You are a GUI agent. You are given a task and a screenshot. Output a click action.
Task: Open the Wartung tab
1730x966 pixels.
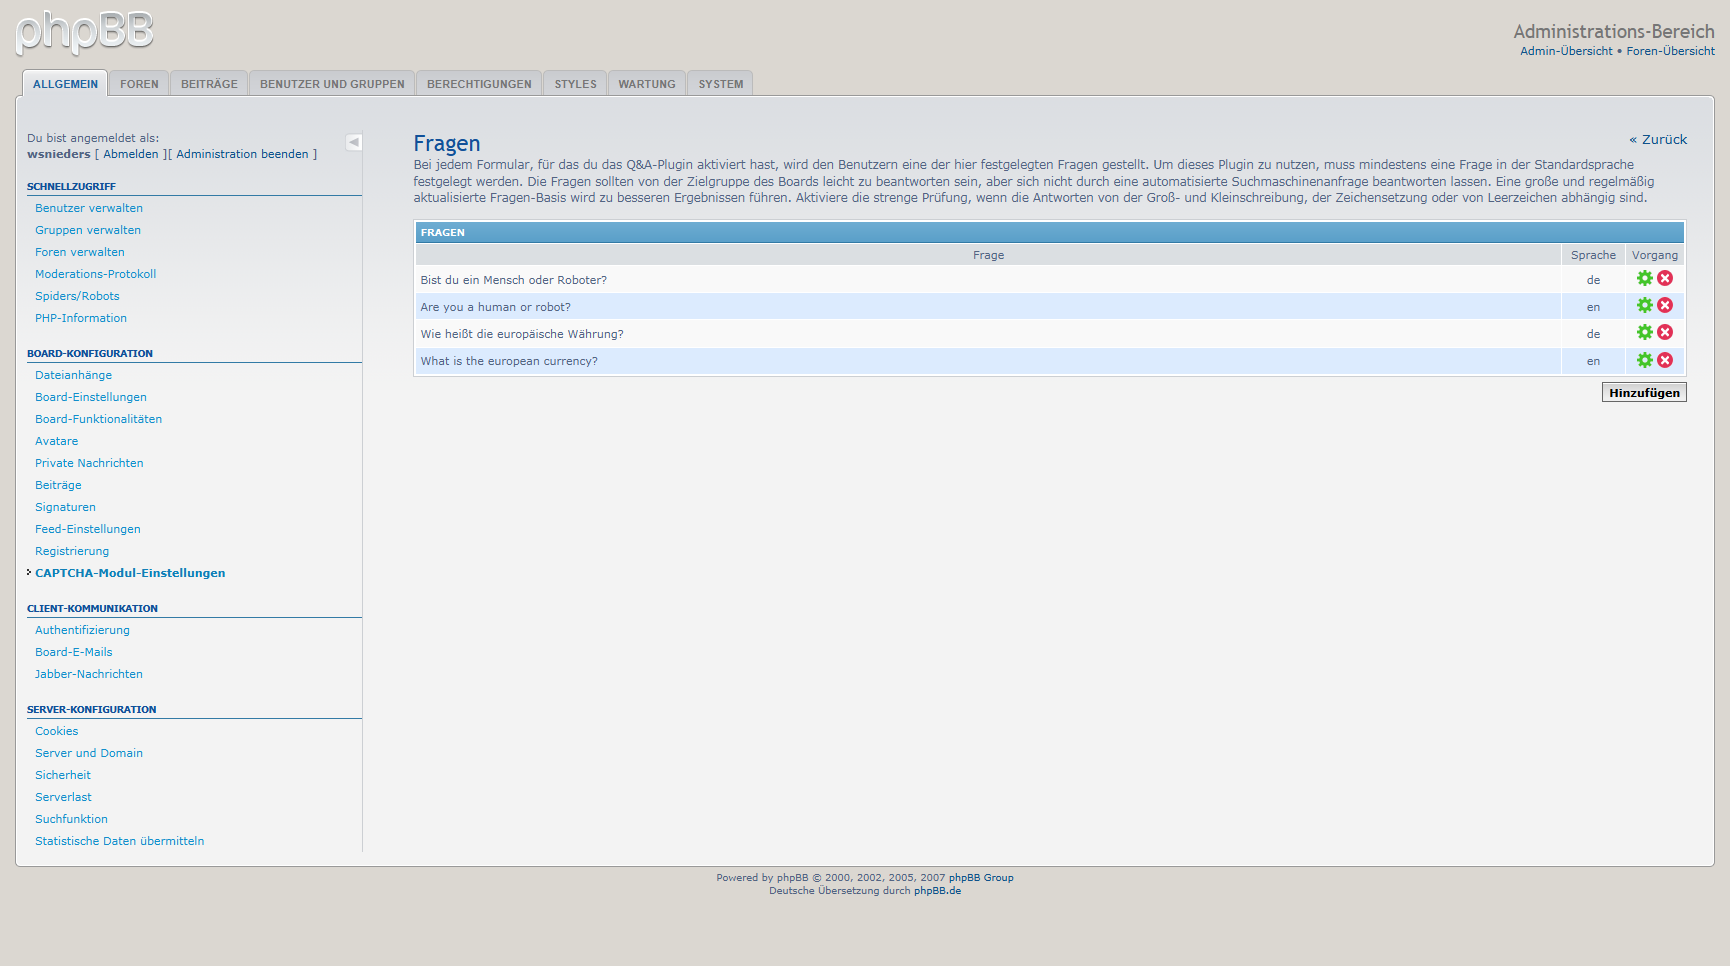point(646,84)
